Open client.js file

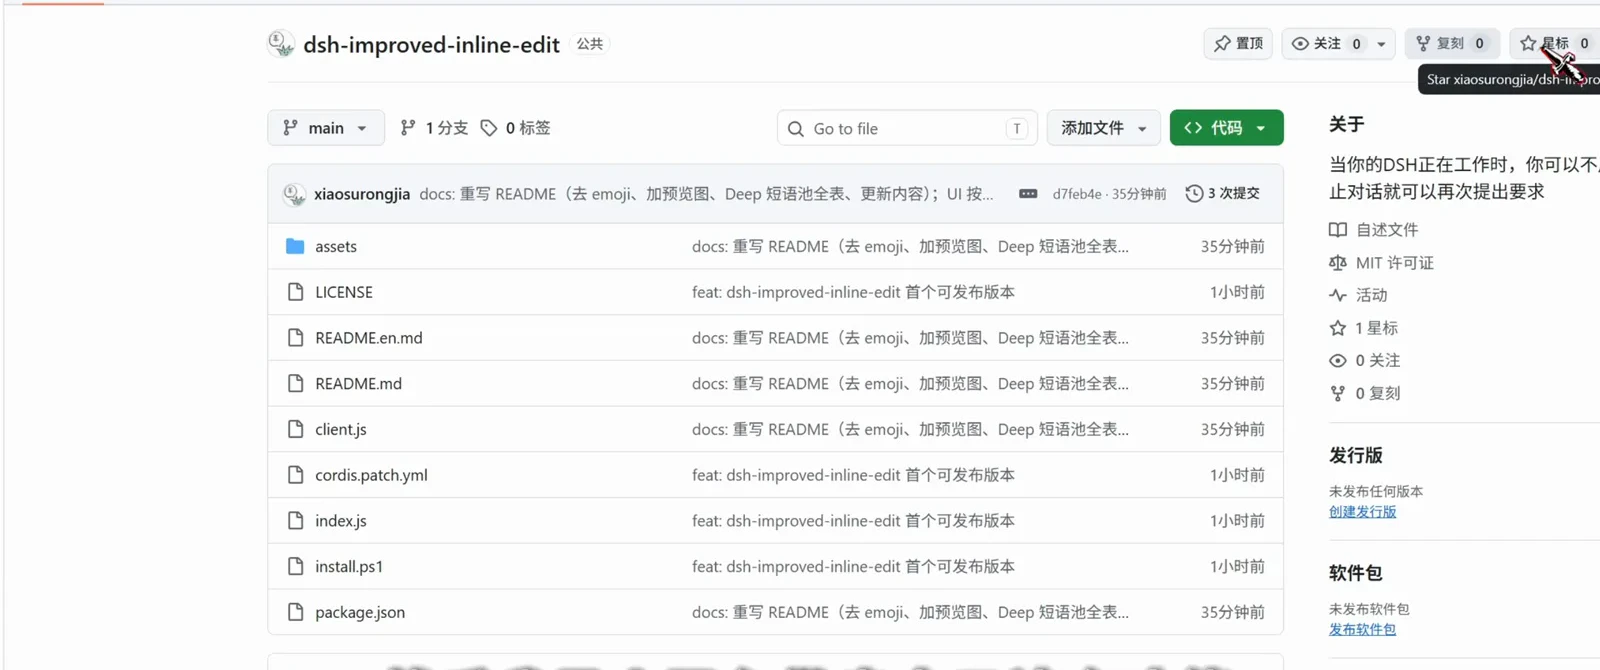pyautogui.click(x=341, y=430)
